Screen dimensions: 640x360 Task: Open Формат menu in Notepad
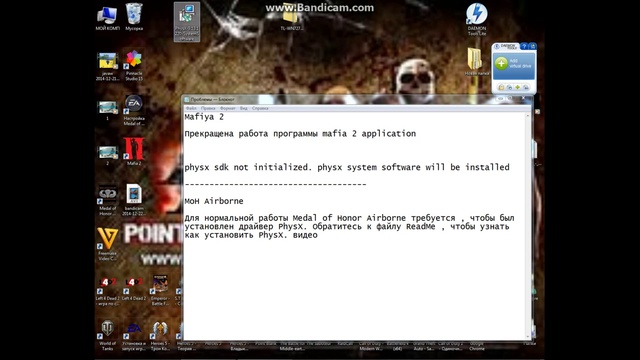pyautogui.click(x=228, y=109)
